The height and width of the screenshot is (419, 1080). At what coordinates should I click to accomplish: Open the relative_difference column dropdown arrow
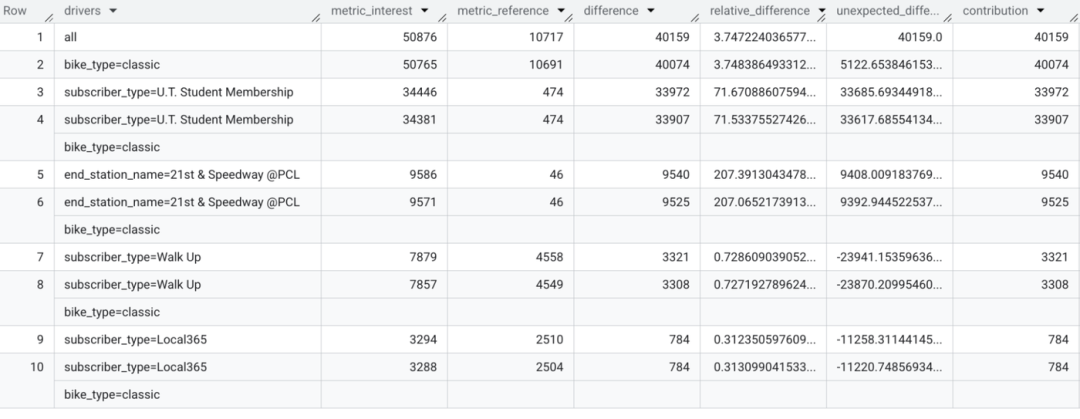(x=821, y=11)
